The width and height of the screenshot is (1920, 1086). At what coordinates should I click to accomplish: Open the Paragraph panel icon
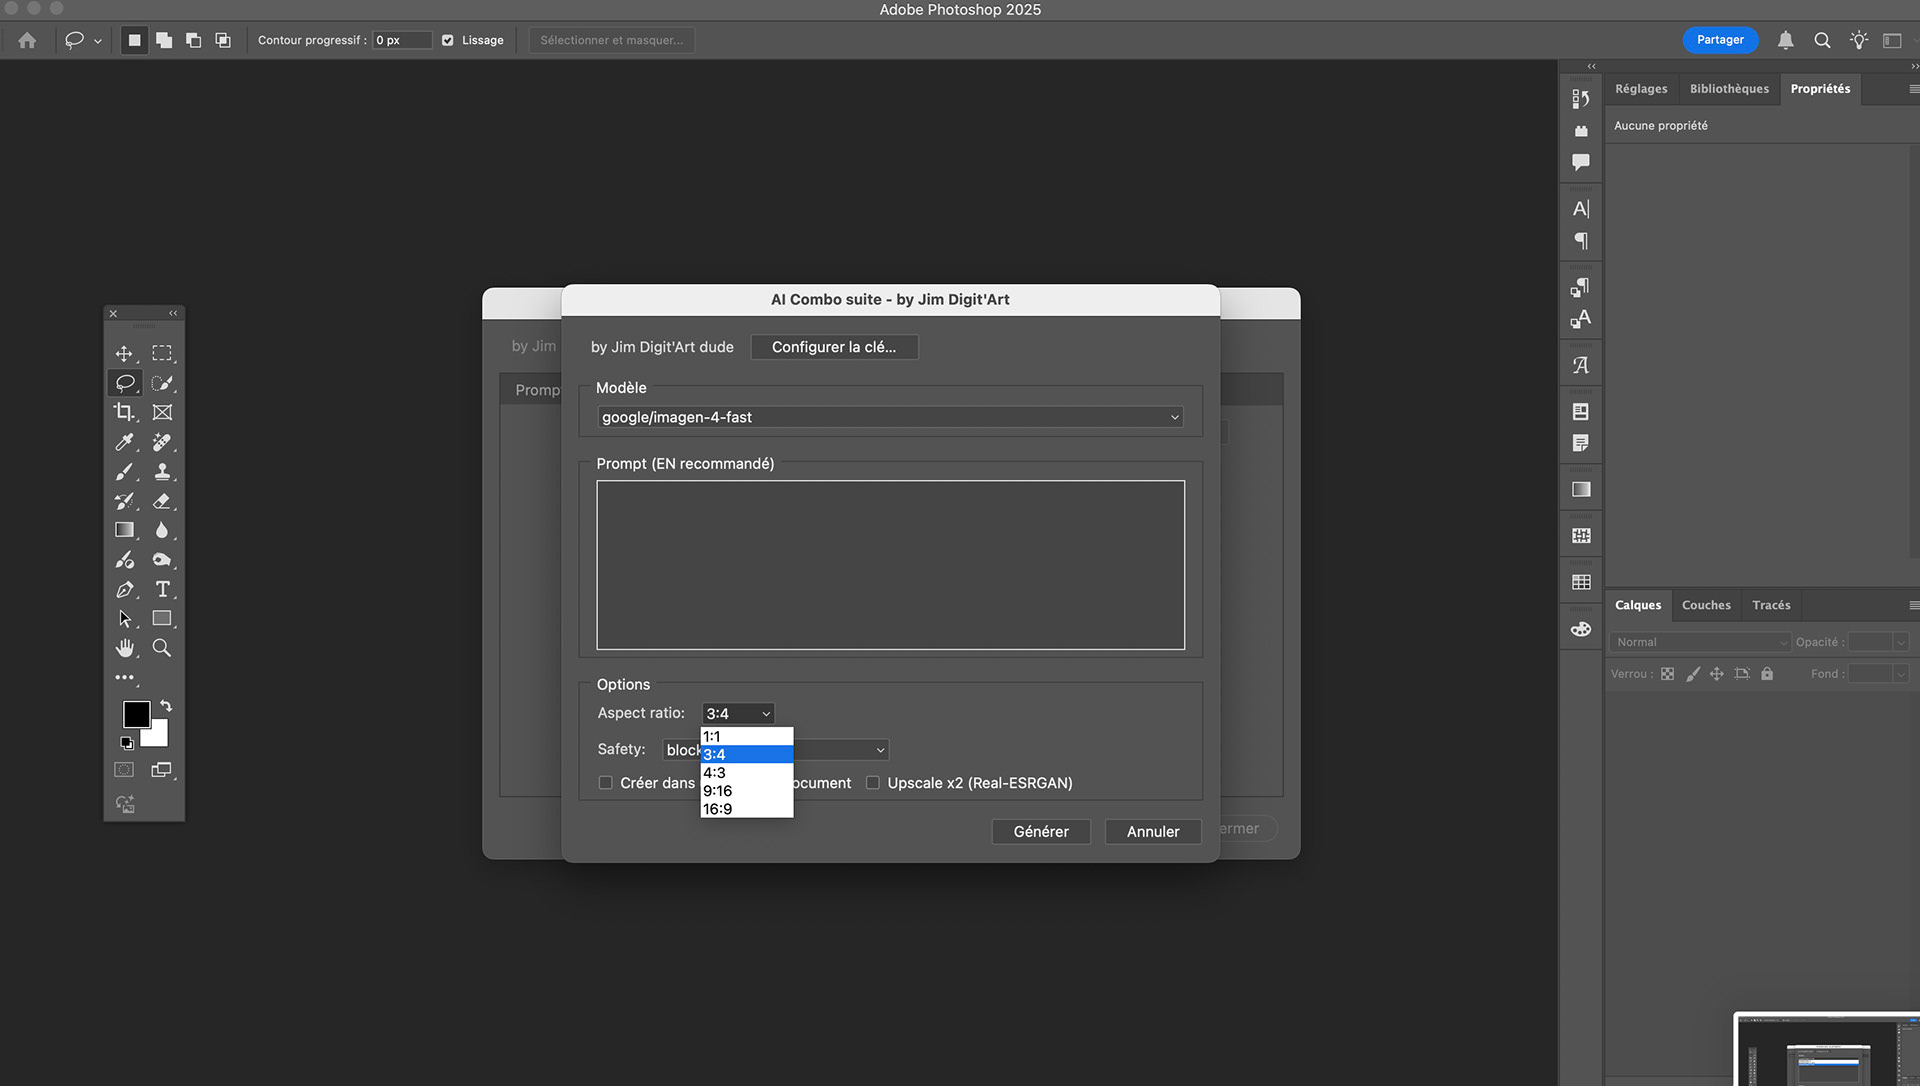pos(1581,241)
